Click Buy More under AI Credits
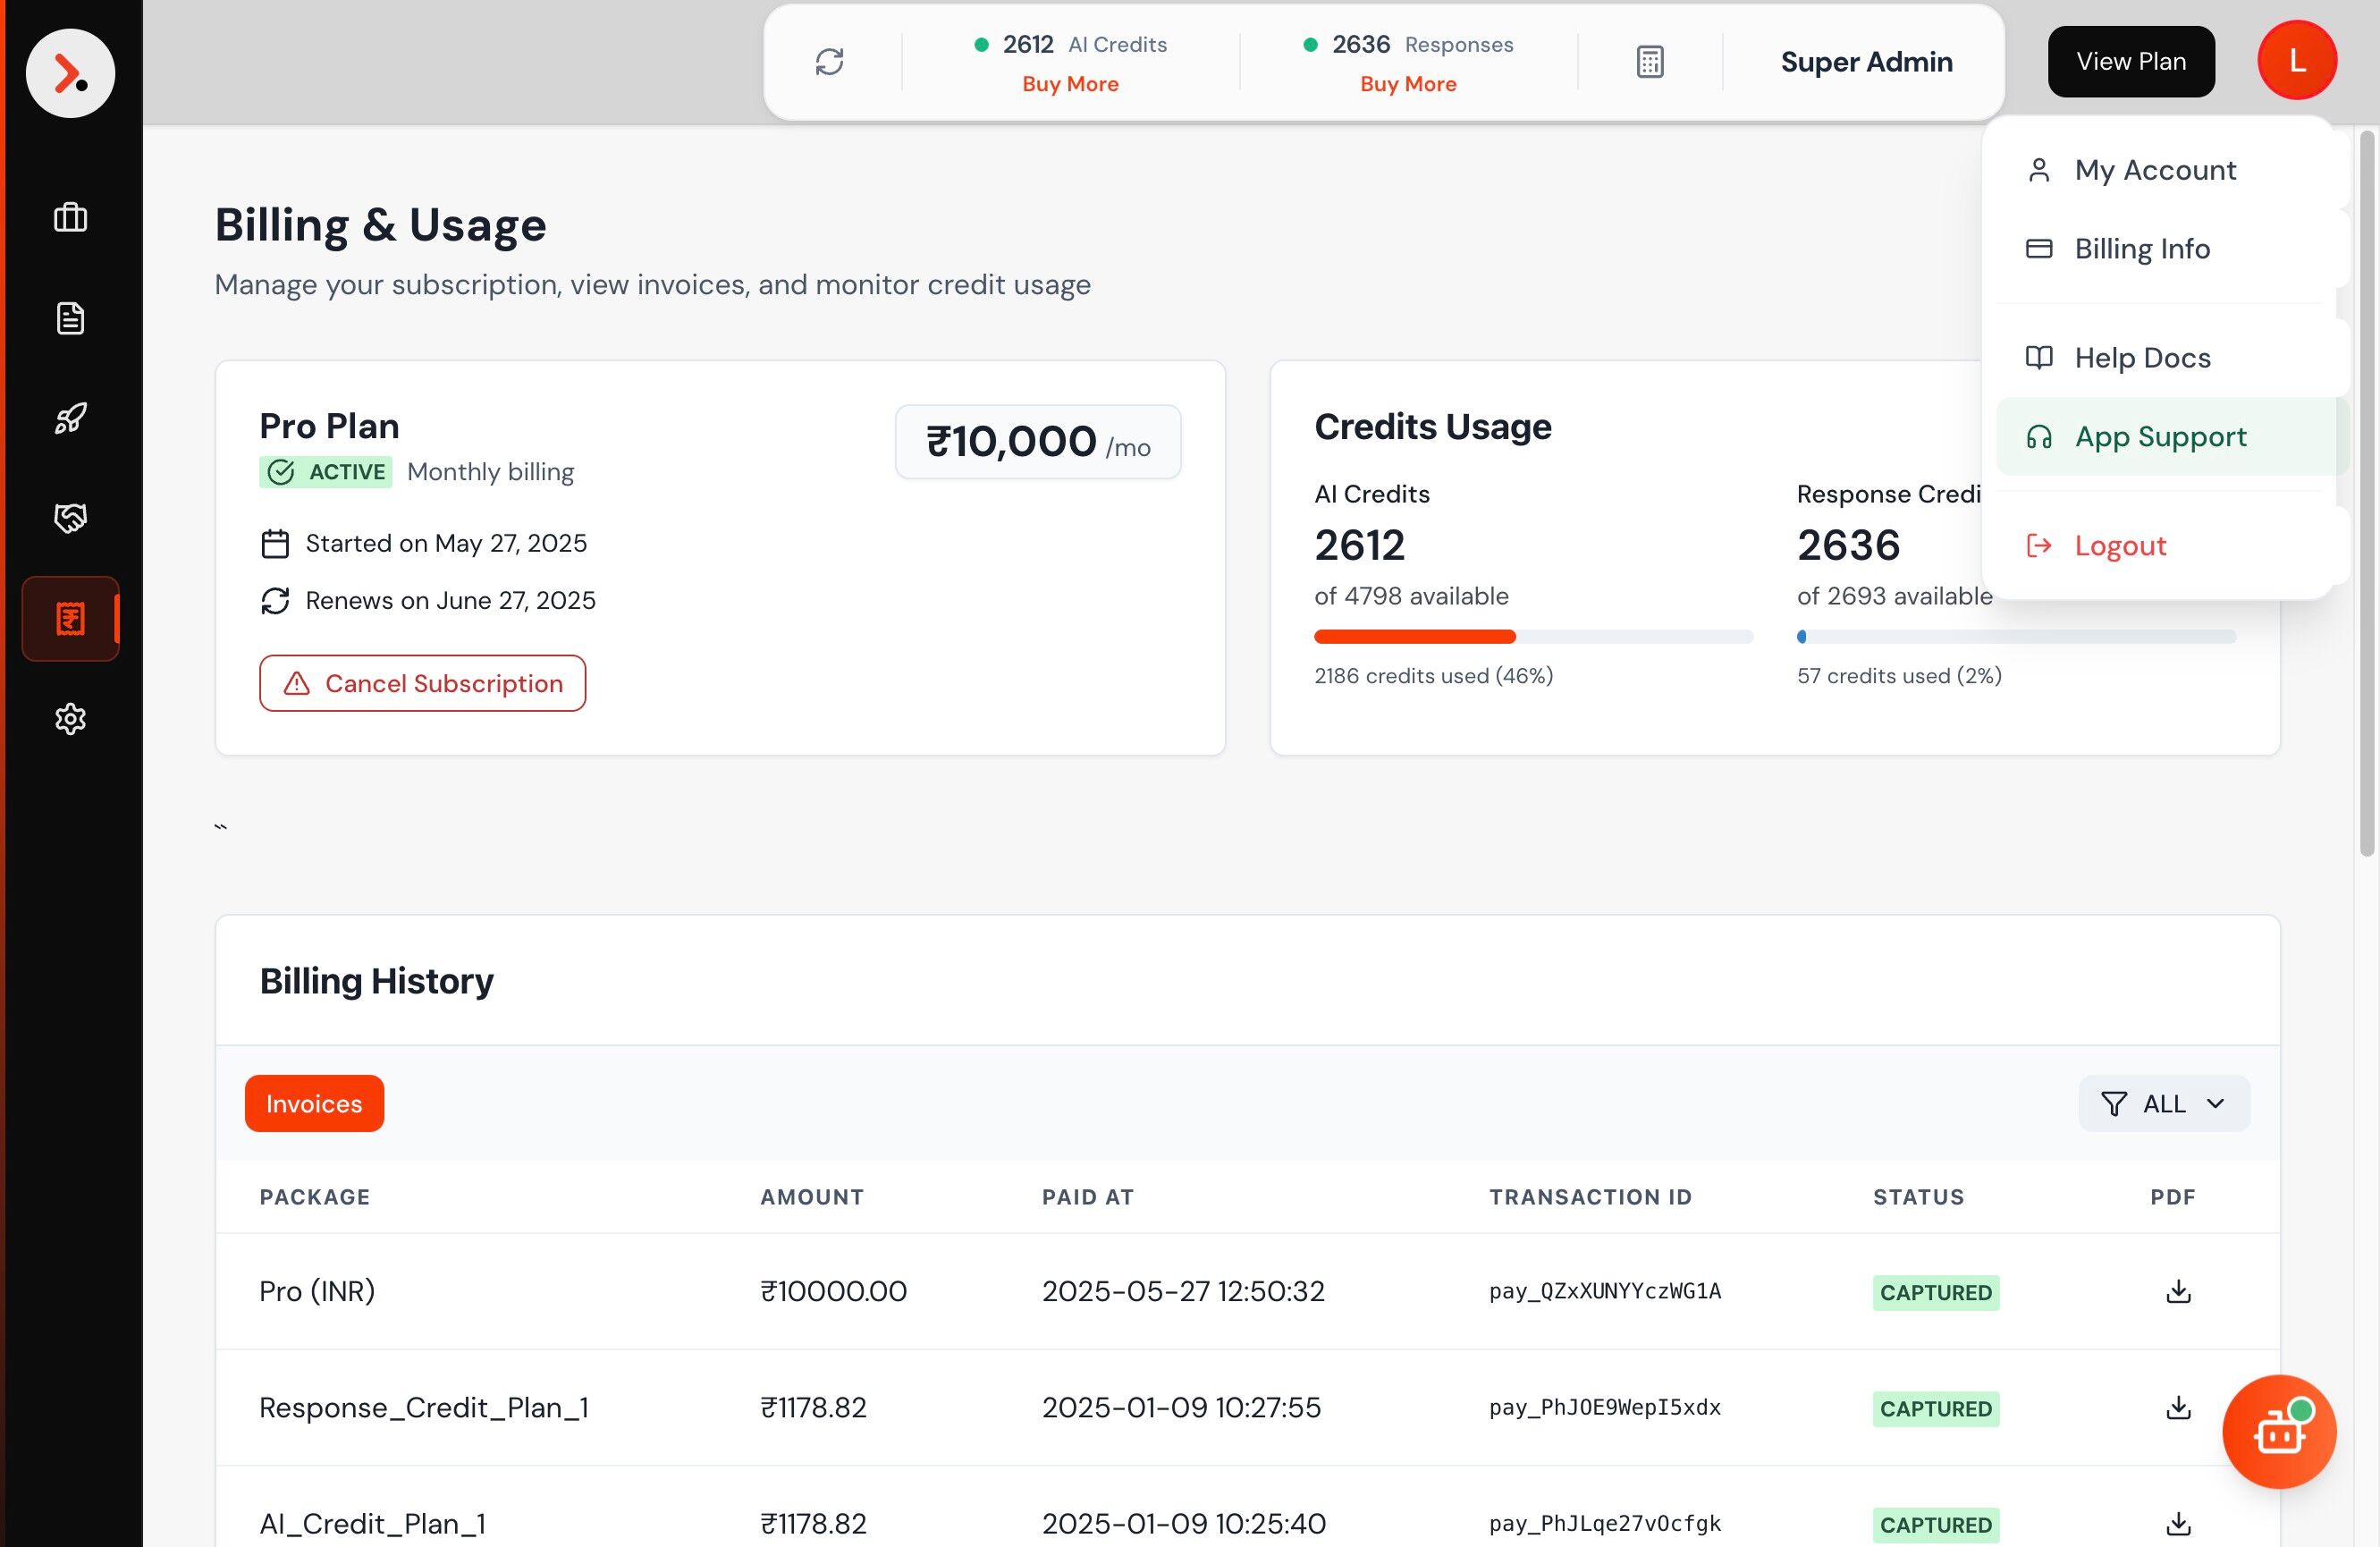Screen dimensions: 2380x1547 1069,84
